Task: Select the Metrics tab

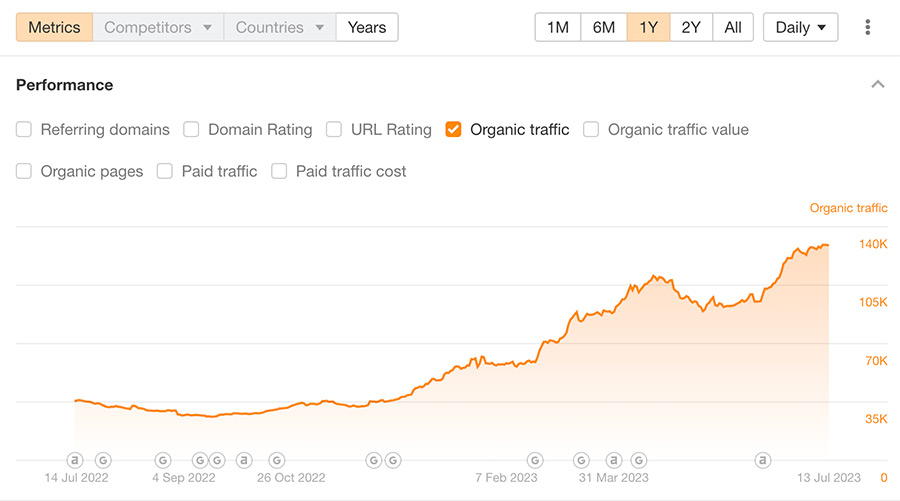Action: coord(55,27)
